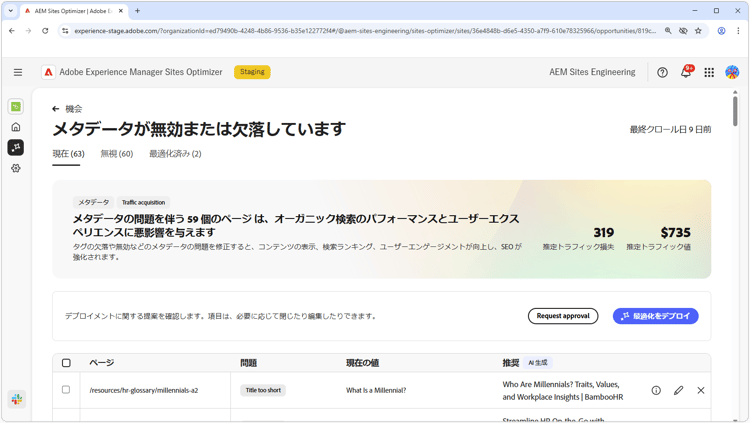Click the Staging badge
Screen dimensions: 750x423
tap(252, 72)
